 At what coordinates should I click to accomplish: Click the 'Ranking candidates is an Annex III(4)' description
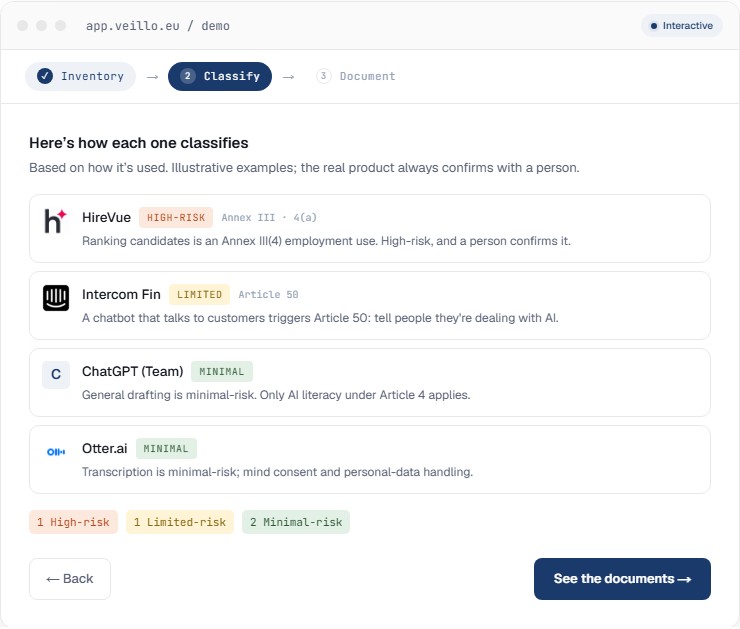tap(326, 241)
